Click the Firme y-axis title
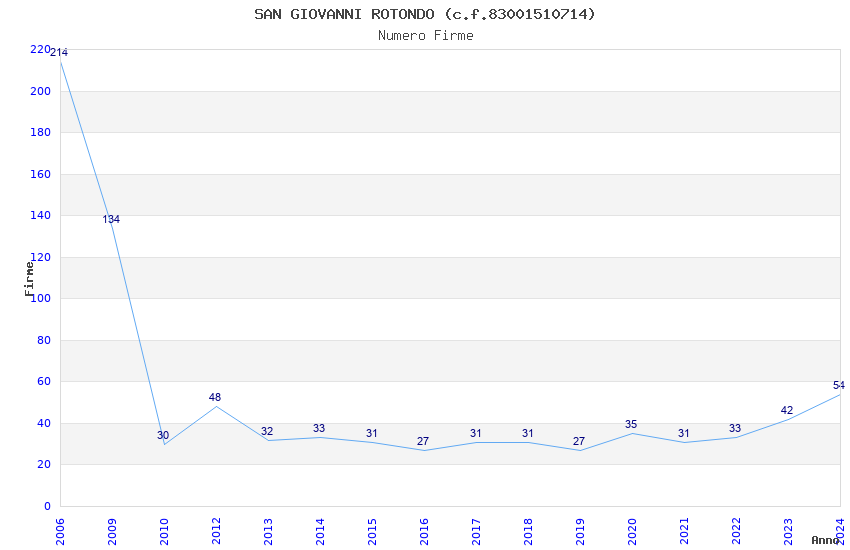The width and height of the screenshot is (850, 550). point(29,279)
